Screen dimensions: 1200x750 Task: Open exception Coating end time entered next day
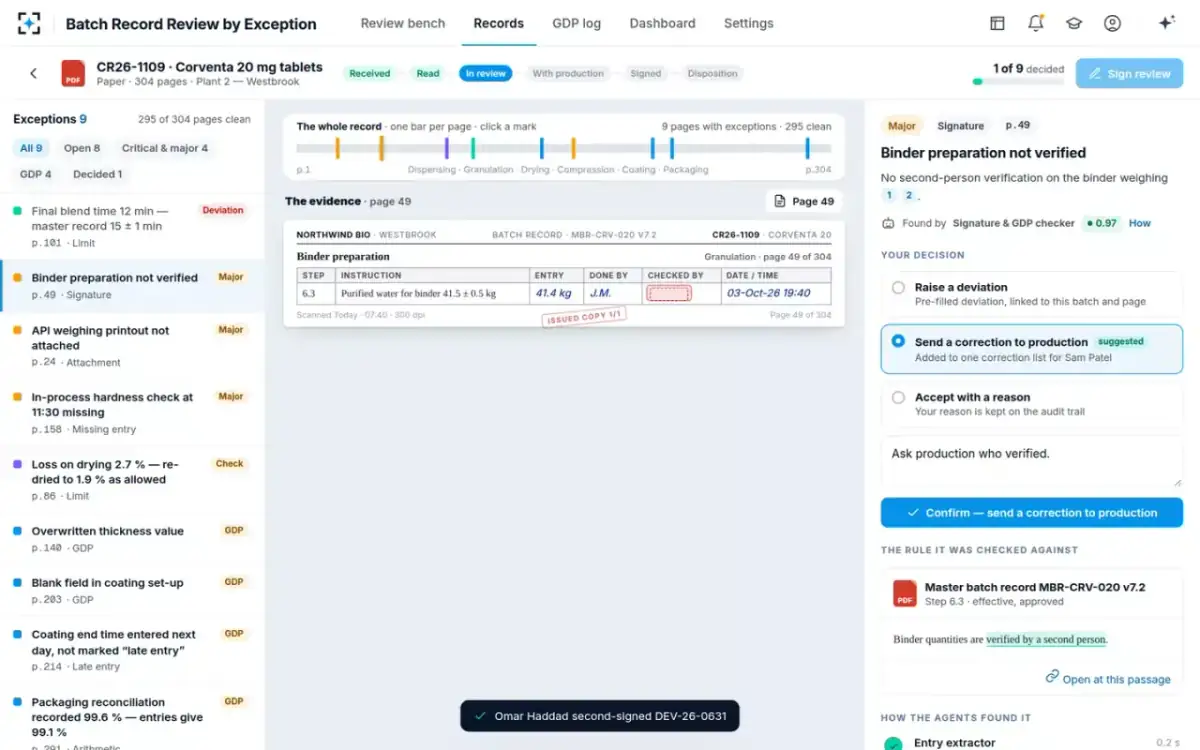coord(132,650)
